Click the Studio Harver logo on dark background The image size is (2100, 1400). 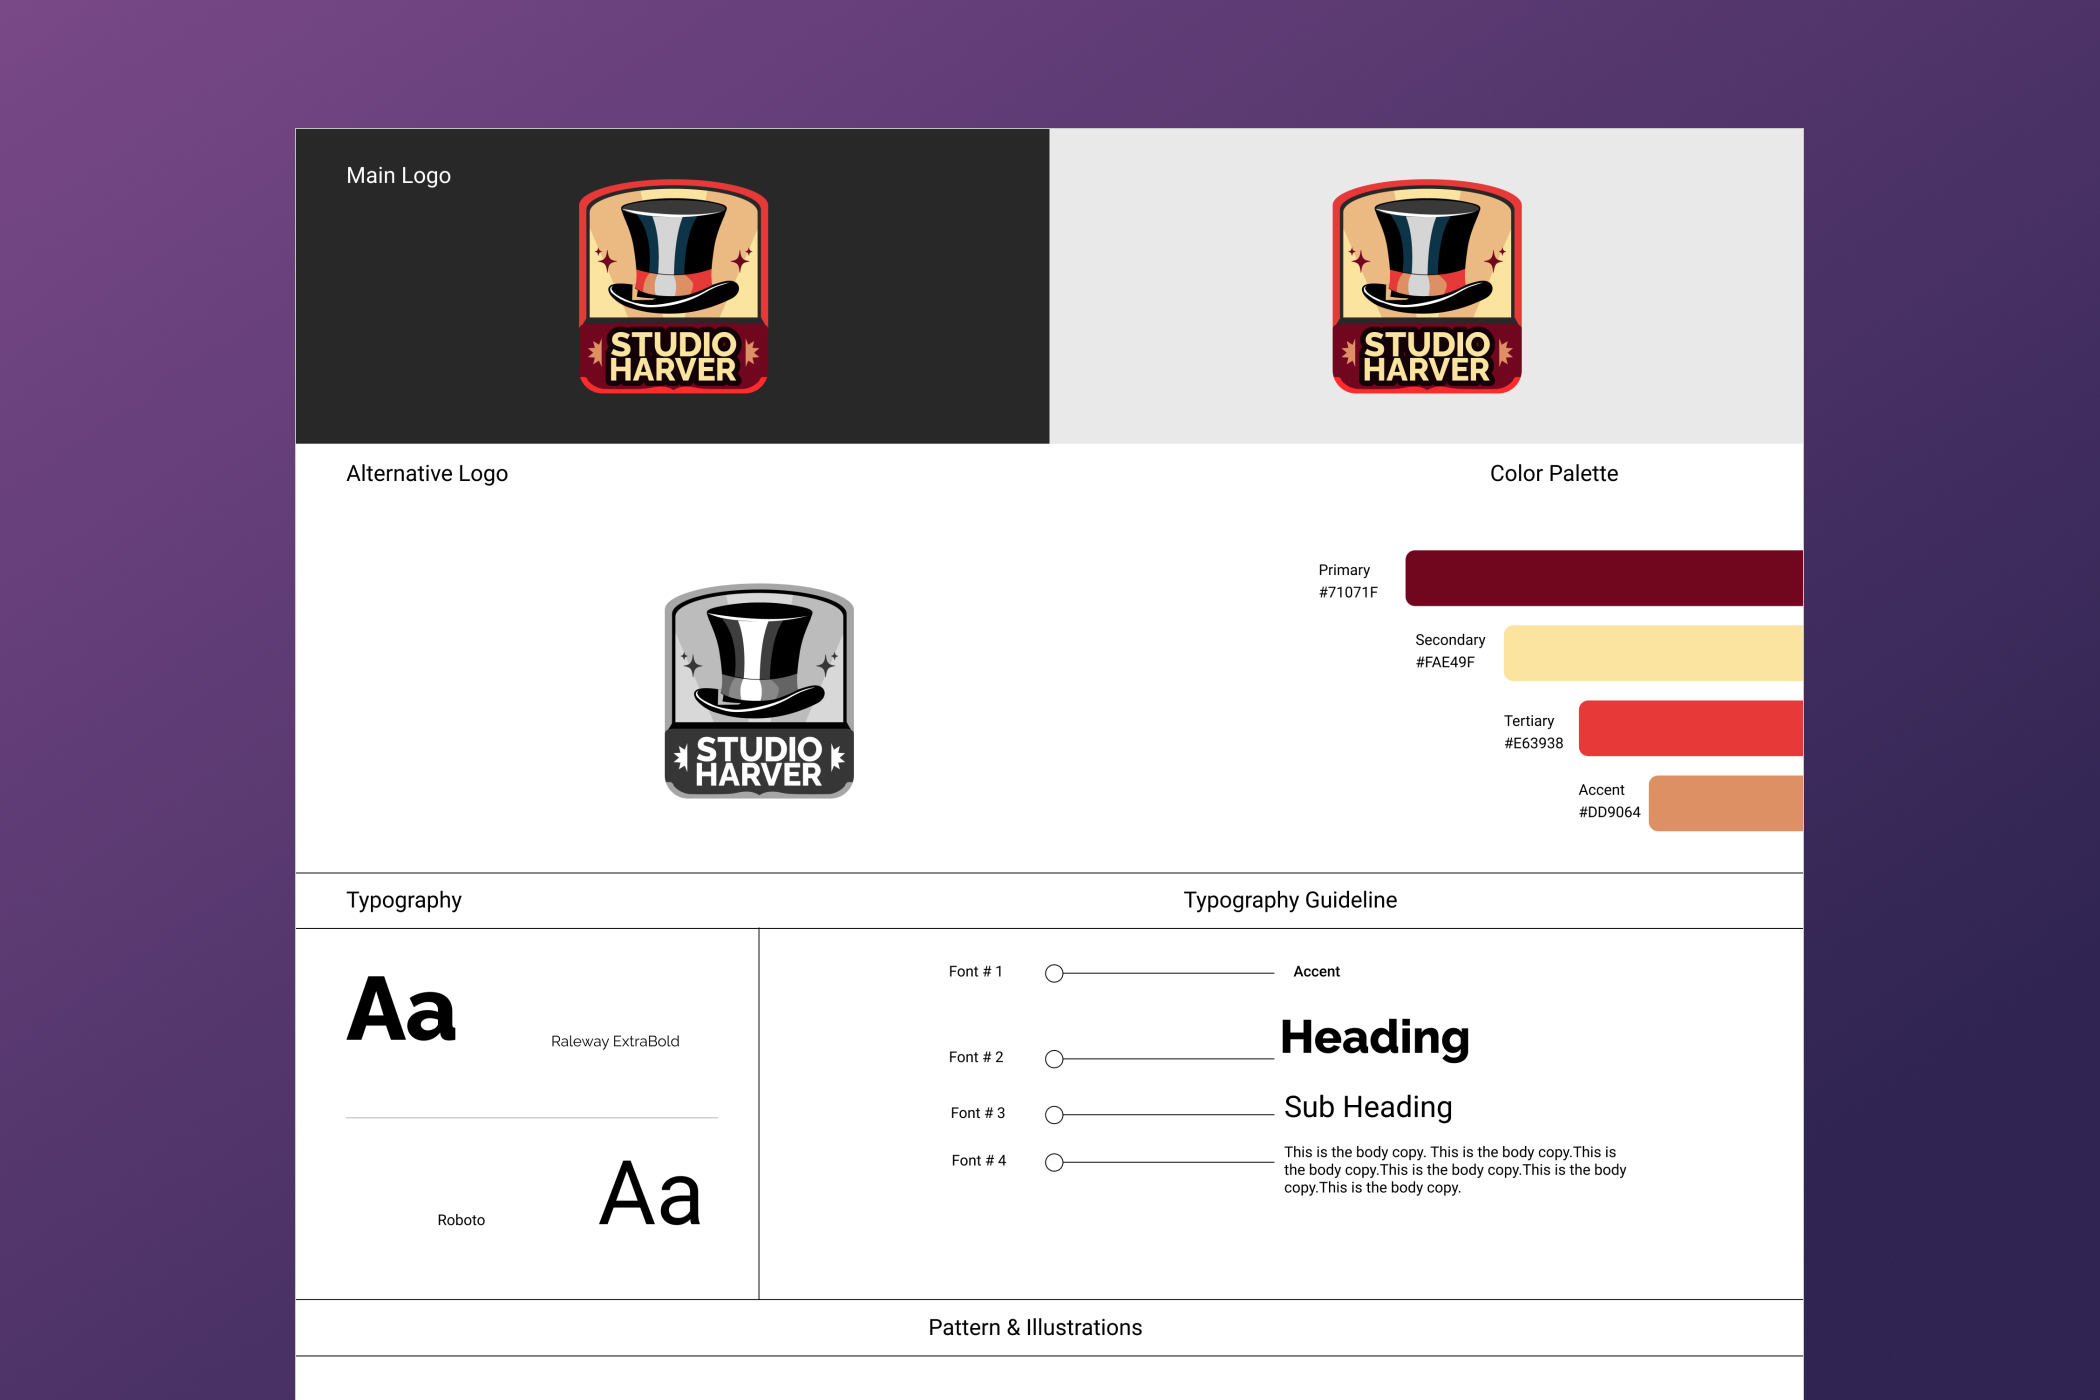point(673,287)
